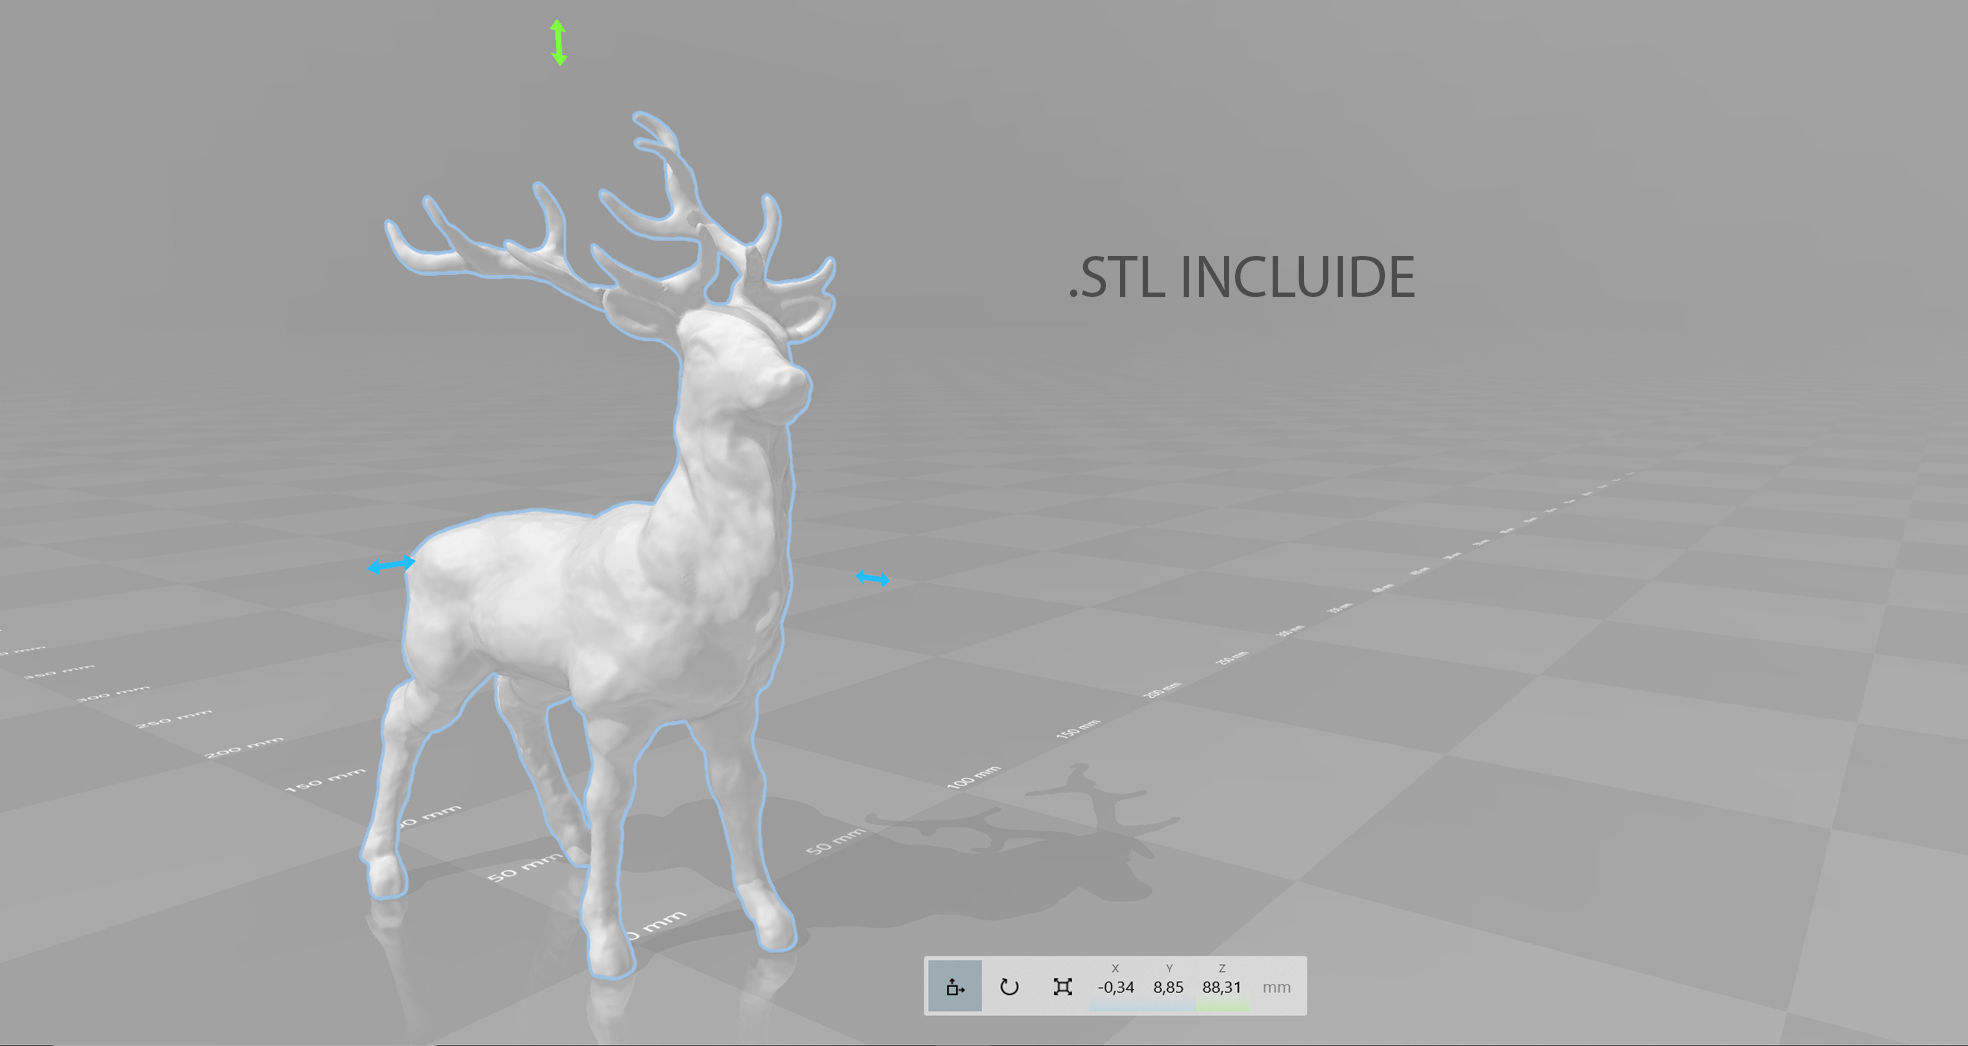1968x1046 pixels.
Task: Click the Y position field showing 8,85
Action: coord(1168,987)
